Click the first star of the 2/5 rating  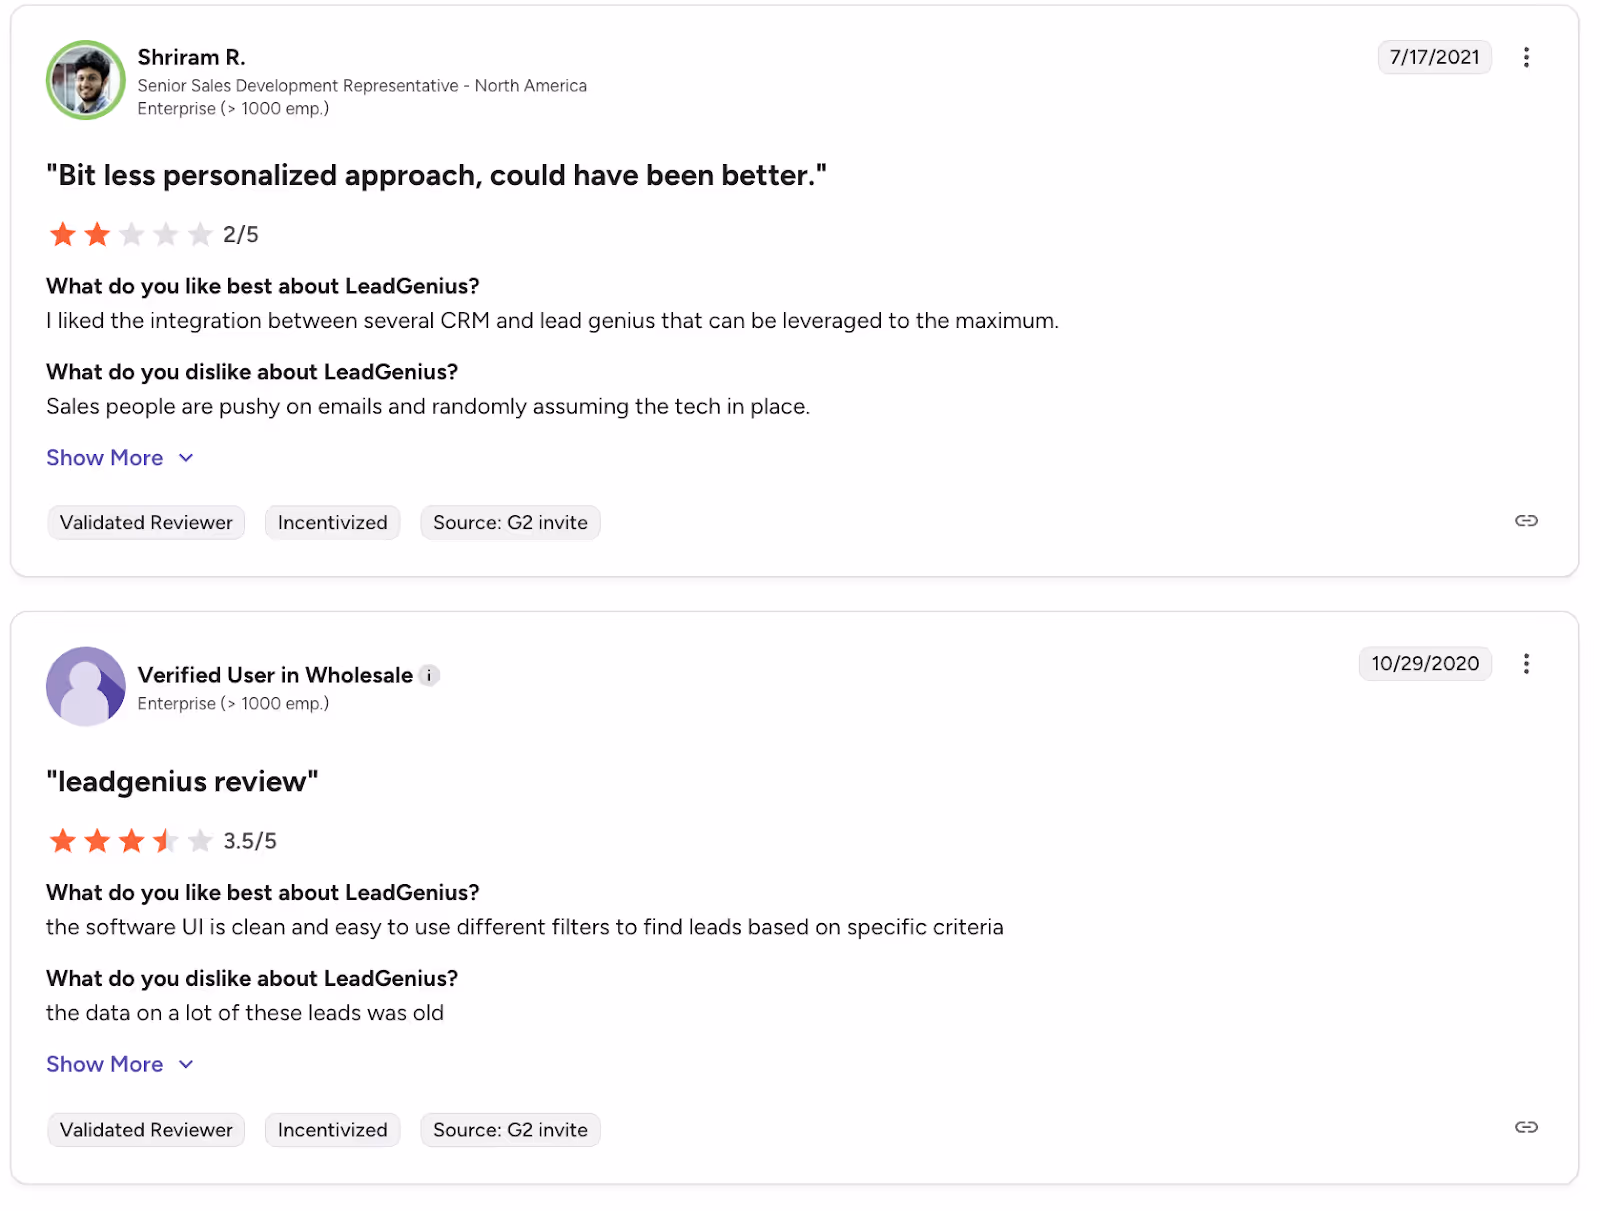(63, 234)
